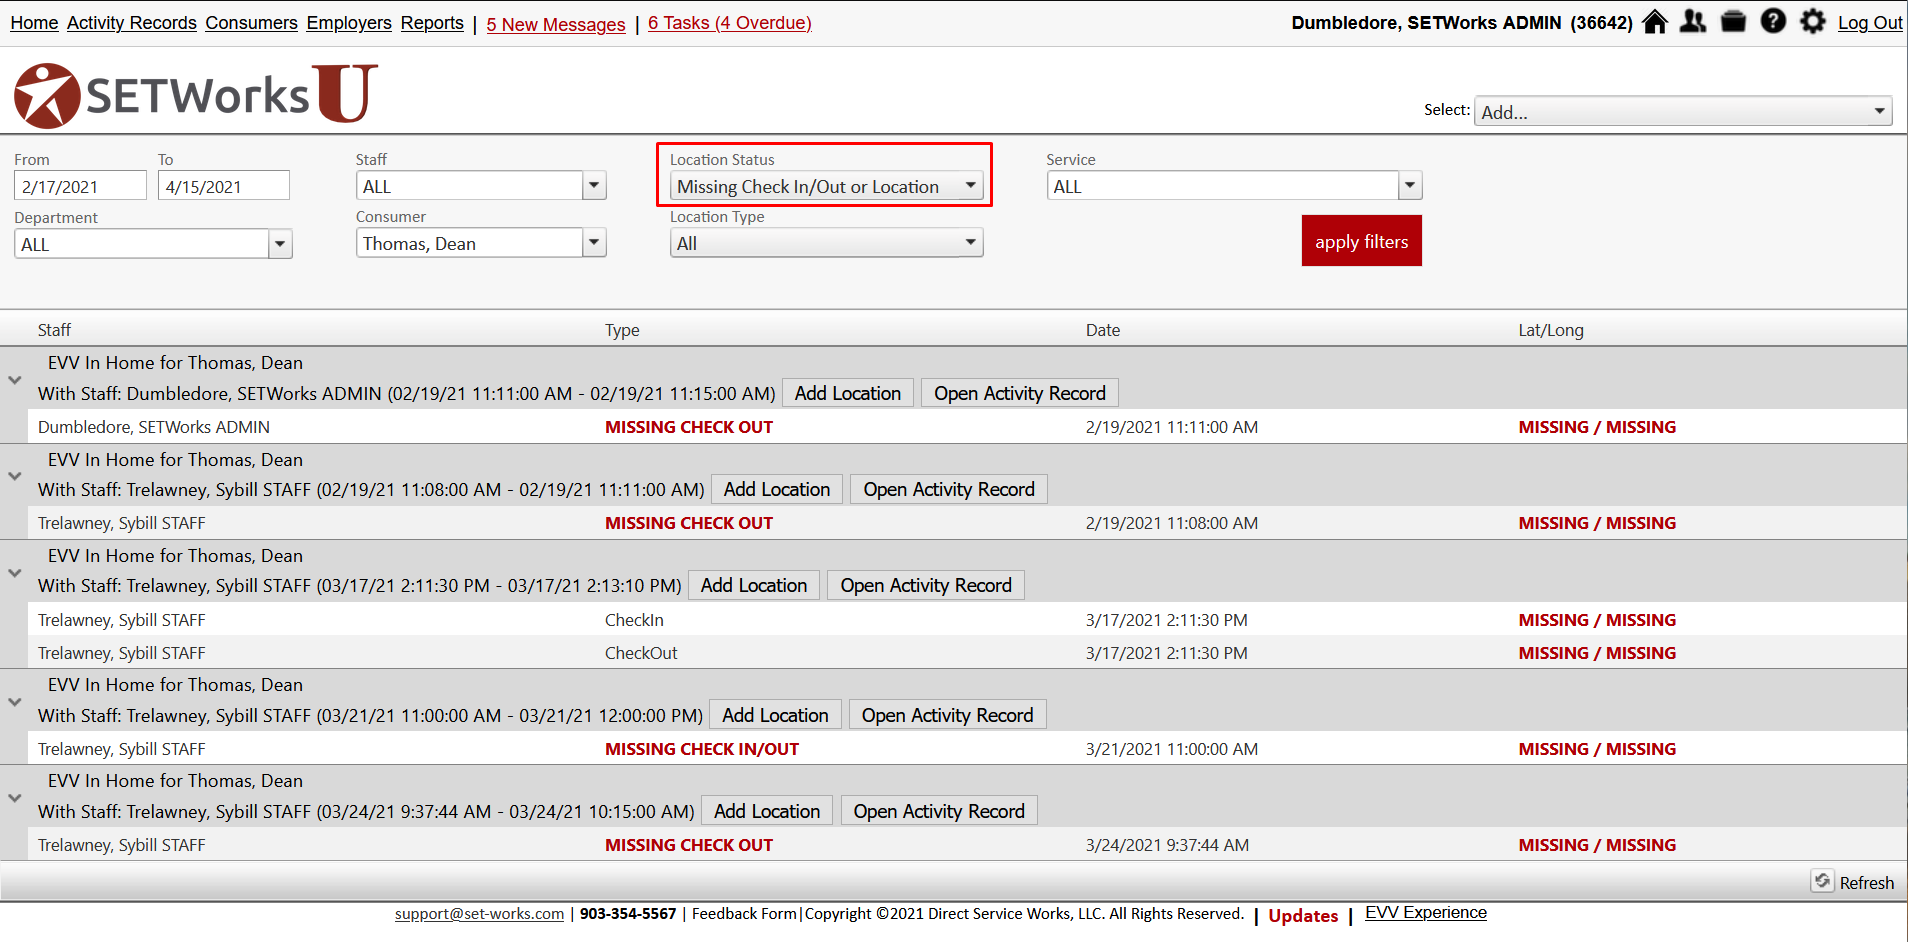Open the Select Add... dropdown
The height and width of the screenshot is (942, 1908).
tap(1684, 111)
